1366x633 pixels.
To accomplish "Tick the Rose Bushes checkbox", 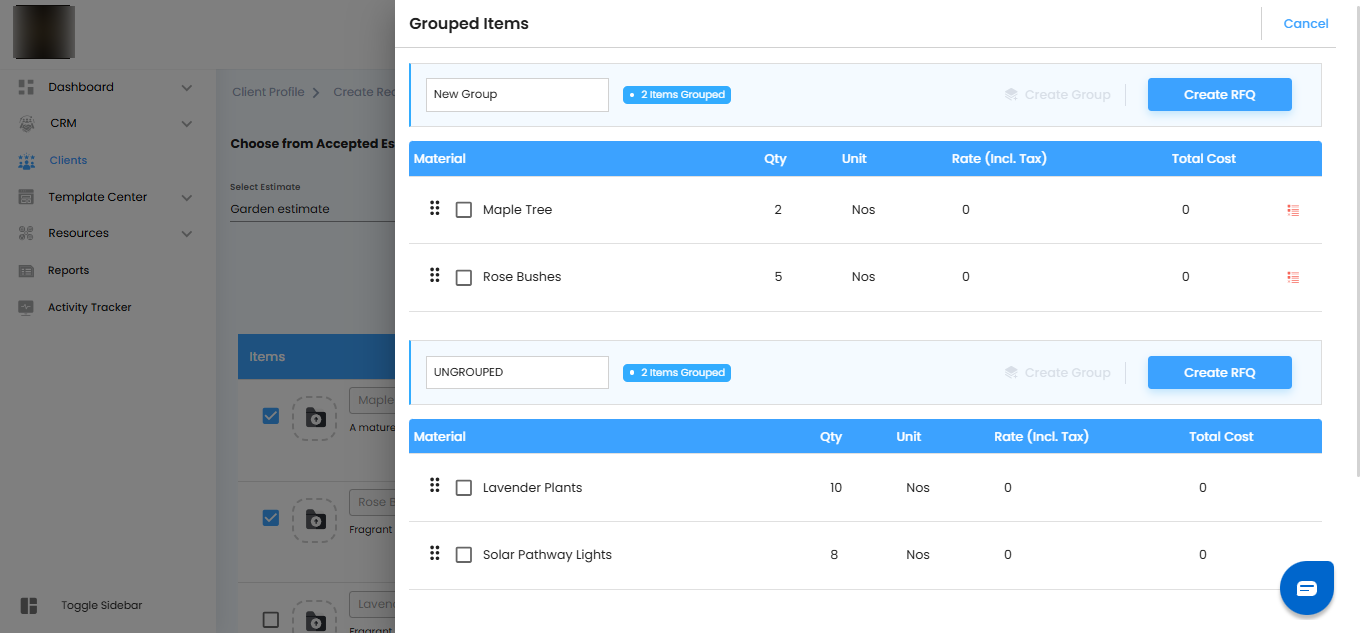I will 464,278.
